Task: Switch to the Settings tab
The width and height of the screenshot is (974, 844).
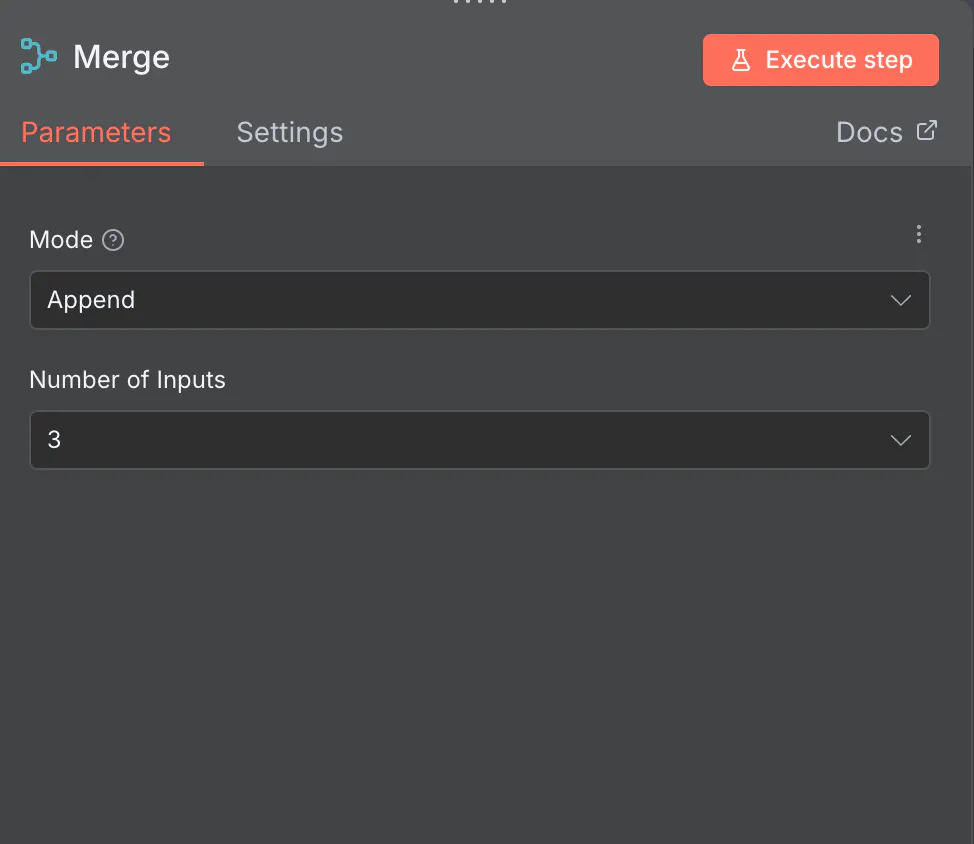Action: pyautogui.click(x=290, y=133)
